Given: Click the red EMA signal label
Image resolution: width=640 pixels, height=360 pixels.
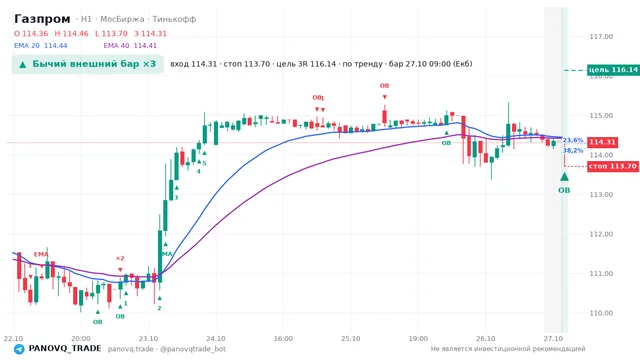Looking at the screenshot, I should [41, 254].
